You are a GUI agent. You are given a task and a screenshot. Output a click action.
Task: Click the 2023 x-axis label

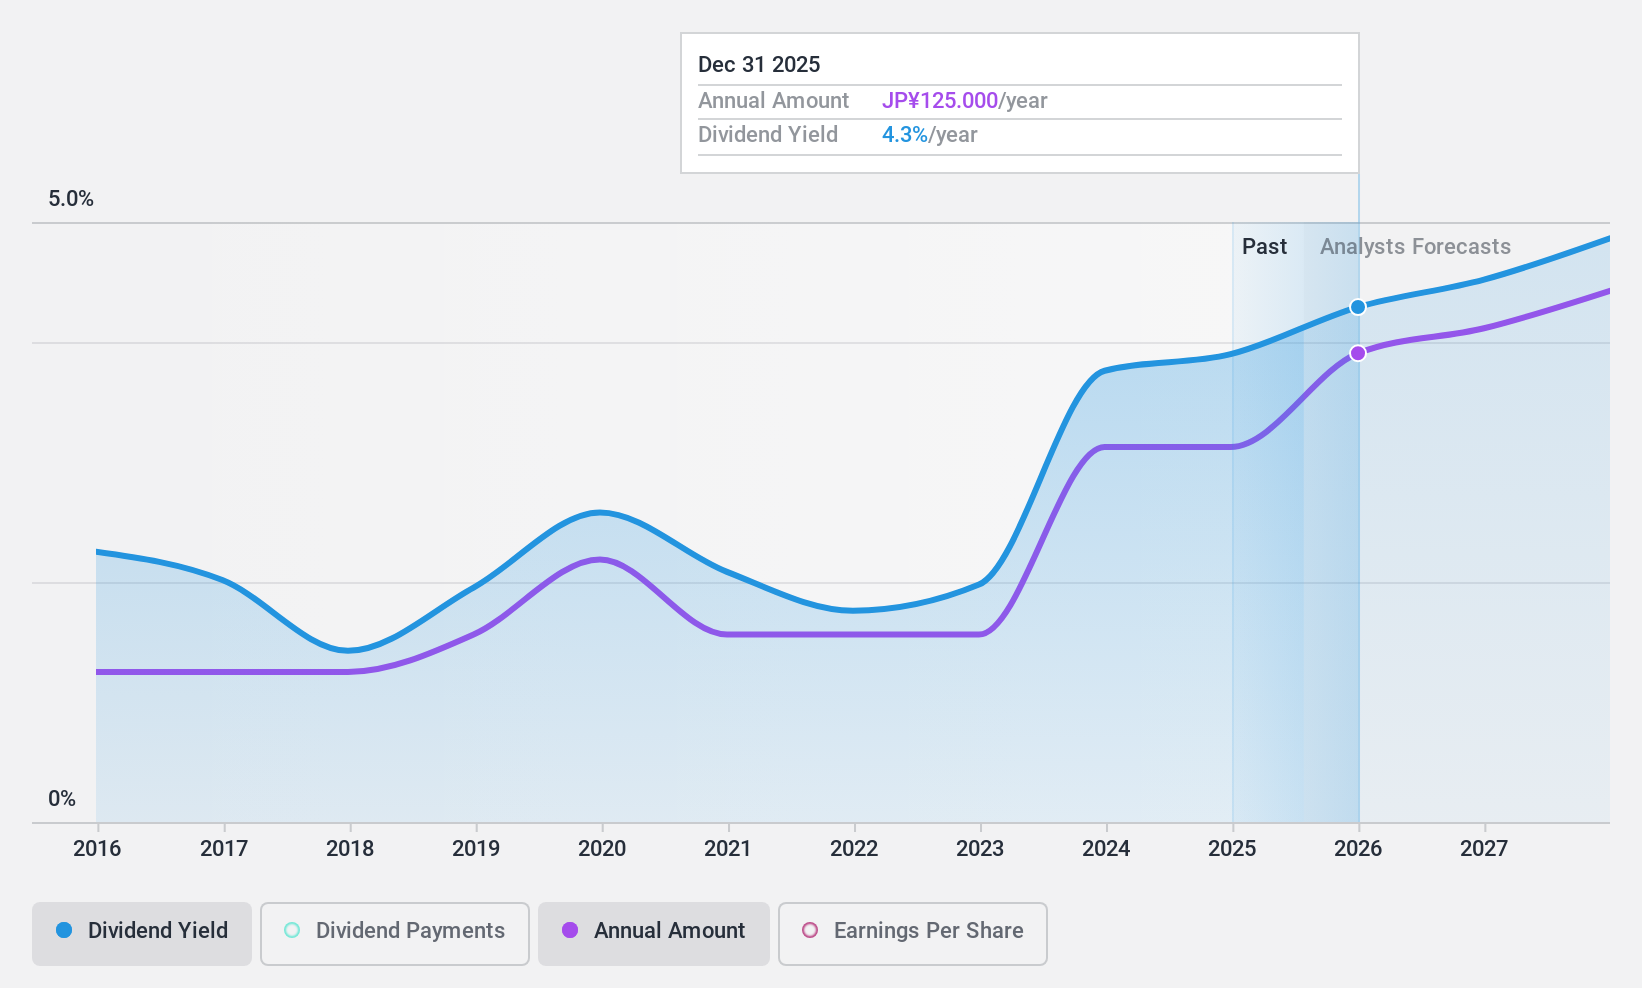click(x=980, y=849)
